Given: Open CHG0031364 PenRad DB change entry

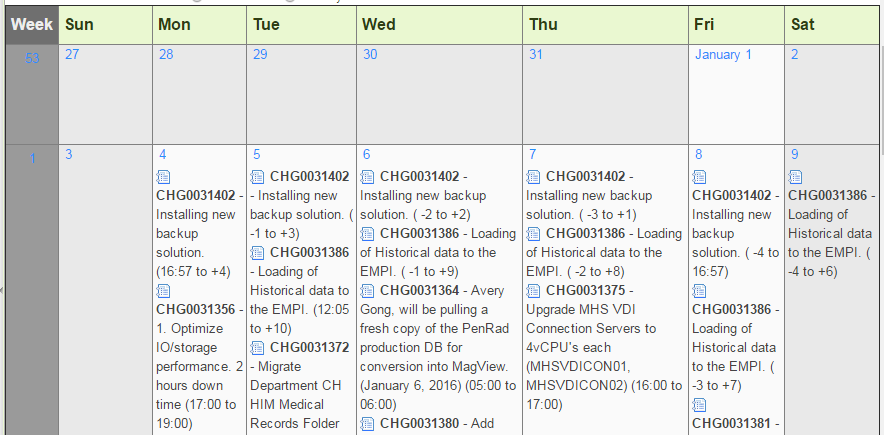Looking at the screenshot, I should pos(419,291).
